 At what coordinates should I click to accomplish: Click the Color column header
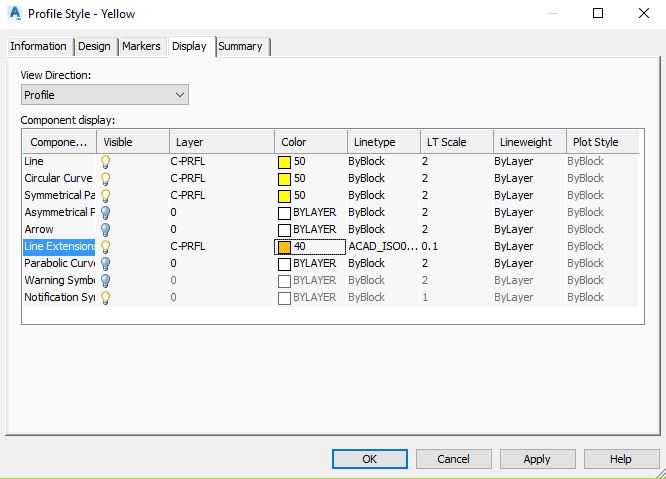[311, 142]
